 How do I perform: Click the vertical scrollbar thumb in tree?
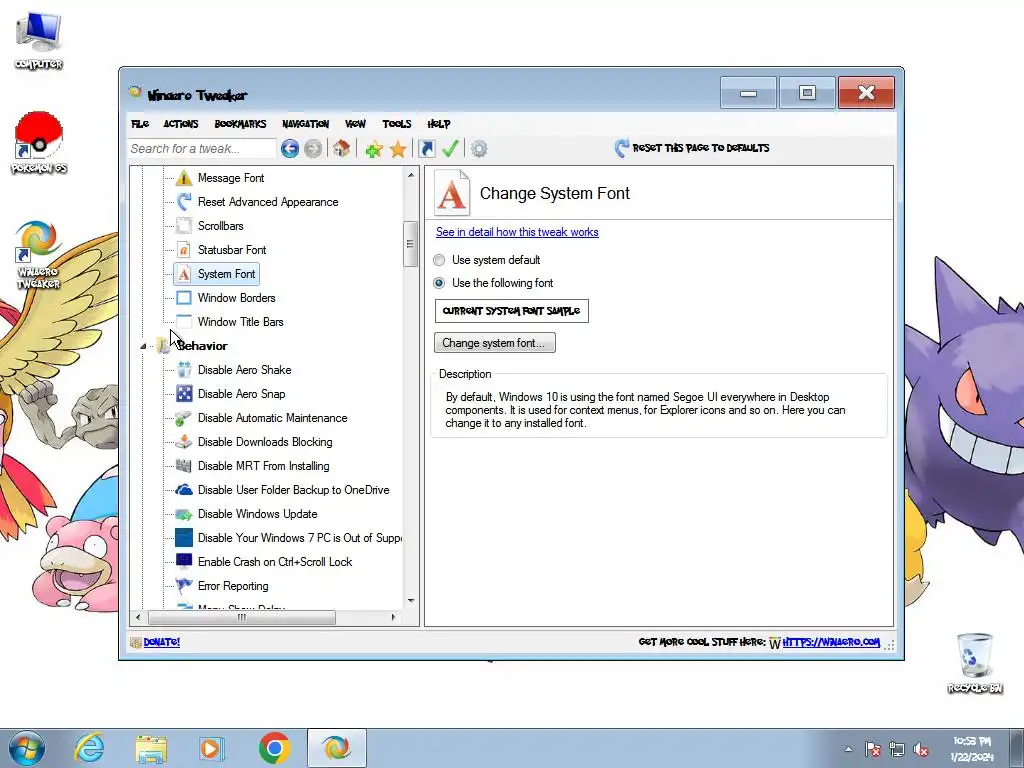tap(410, 244)
